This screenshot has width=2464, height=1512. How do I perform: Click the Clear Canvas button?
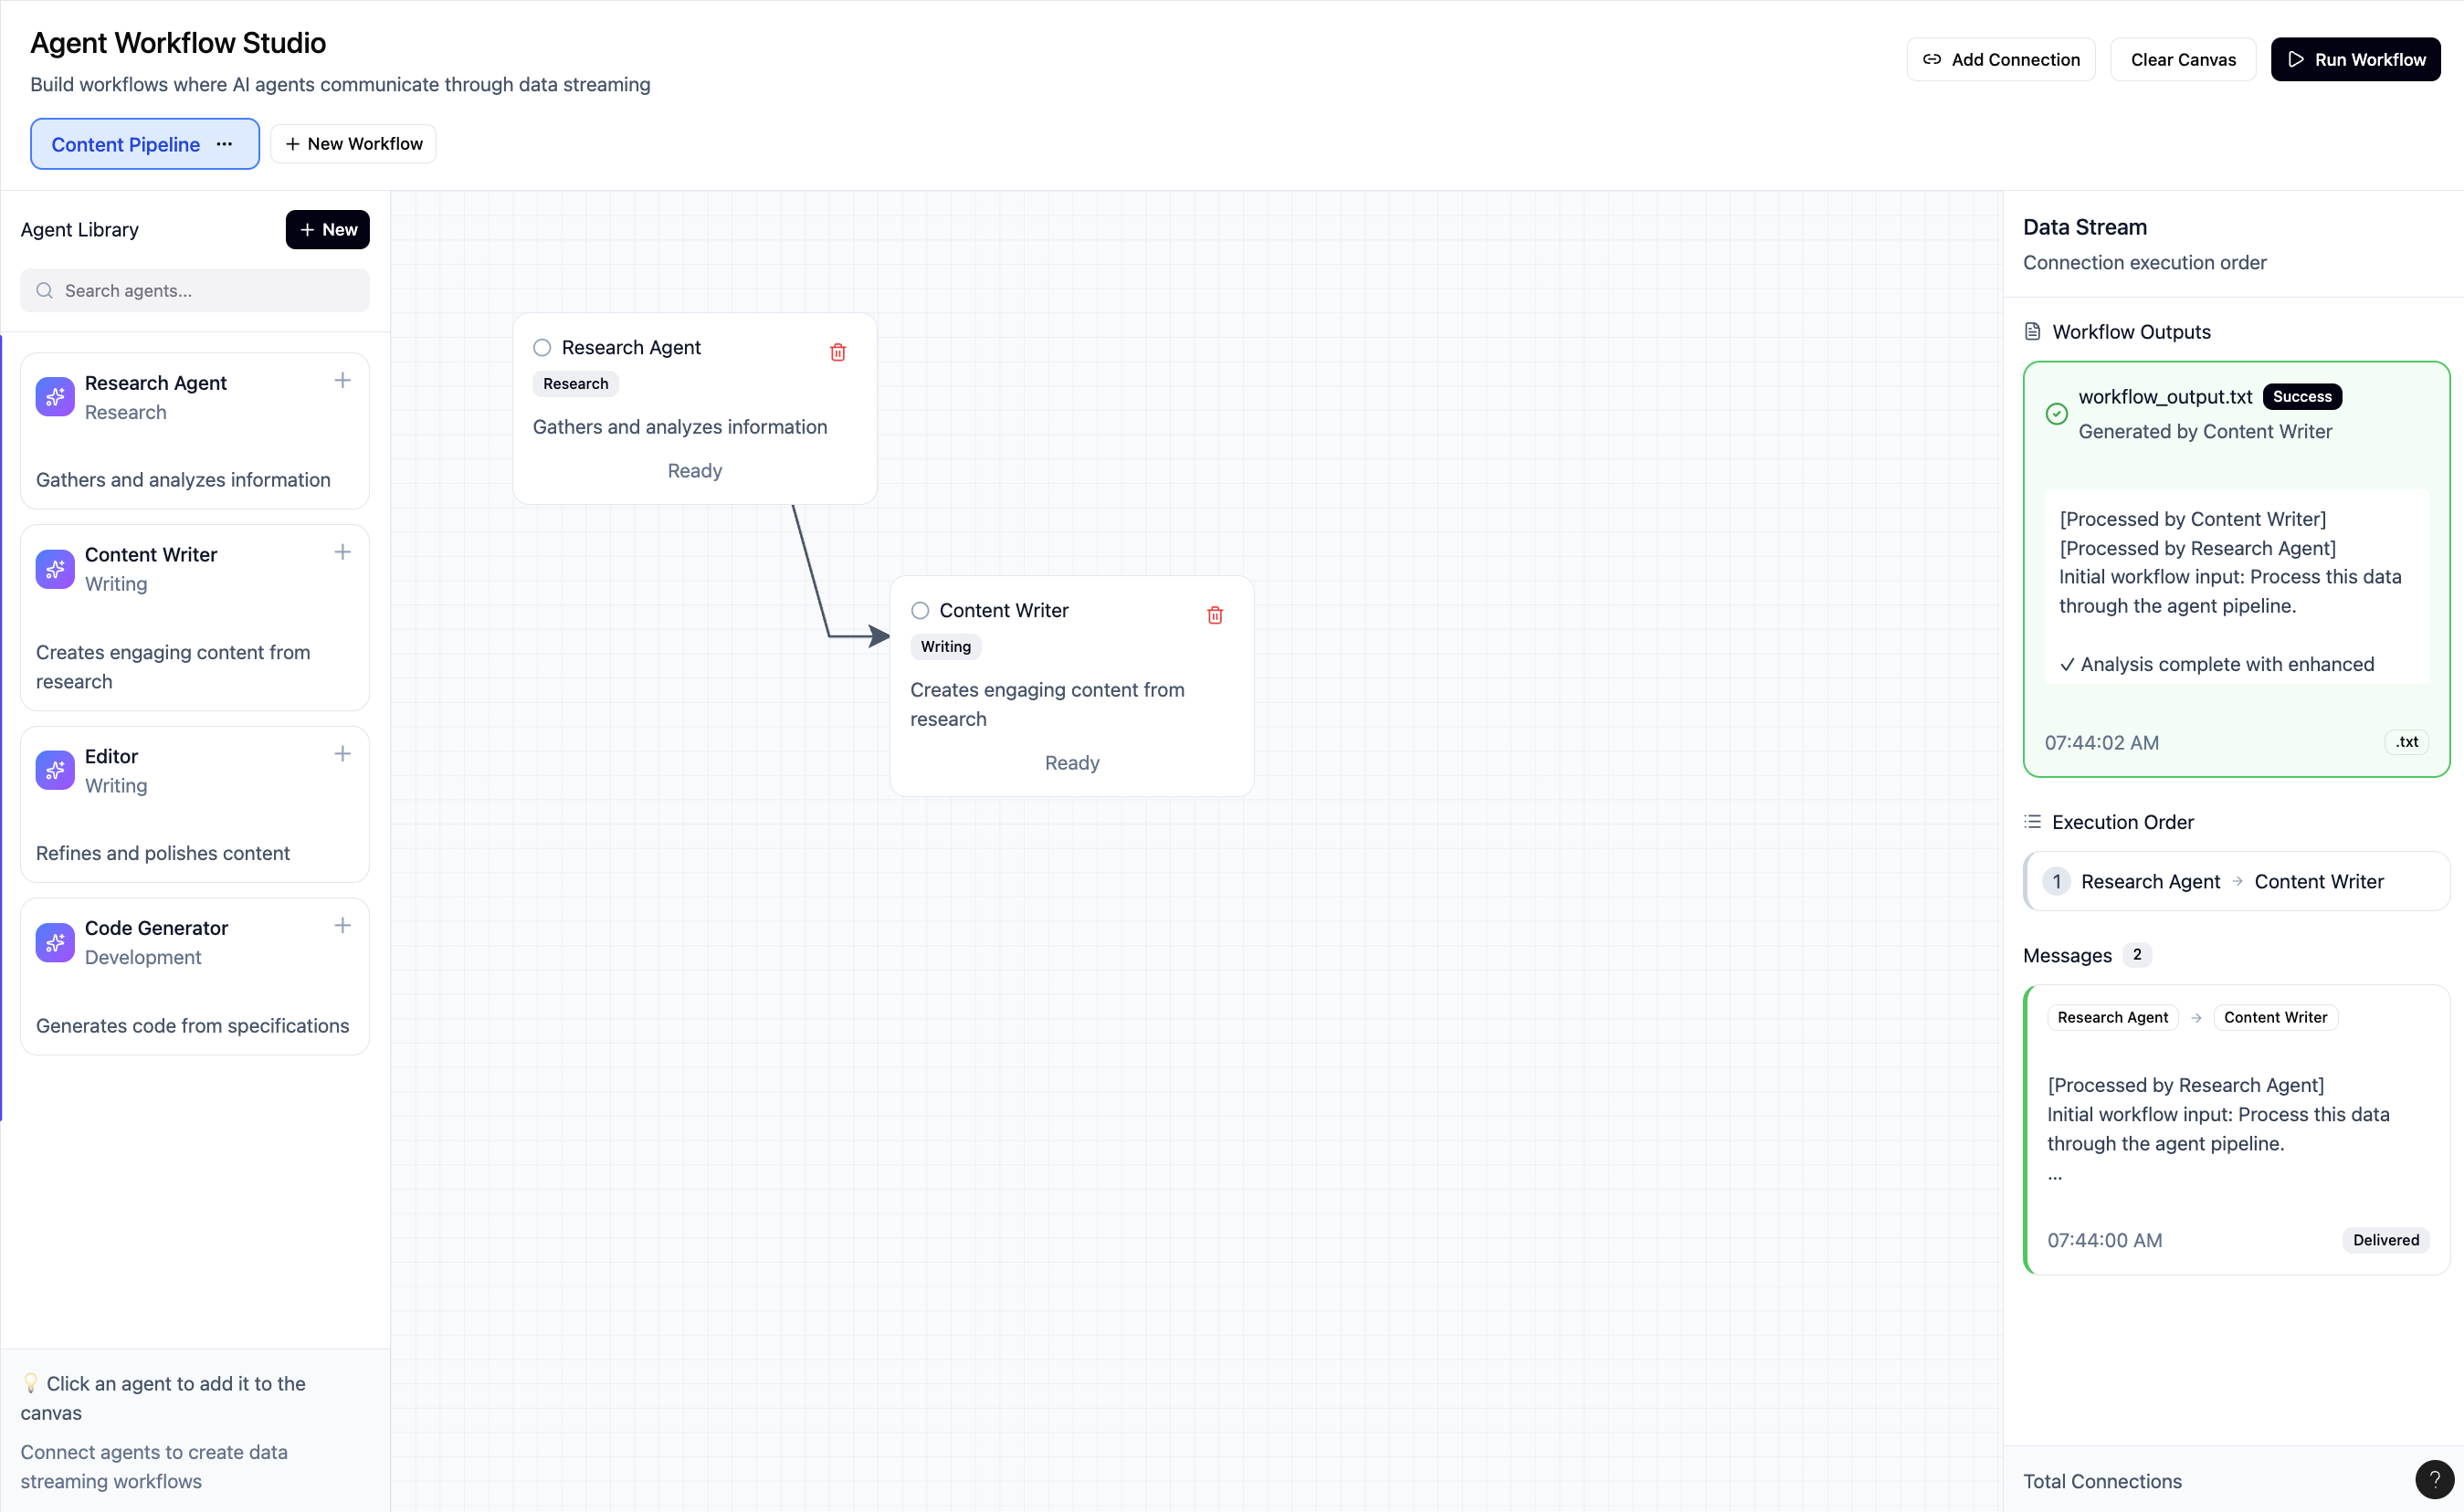click(x=2182, y=60)
